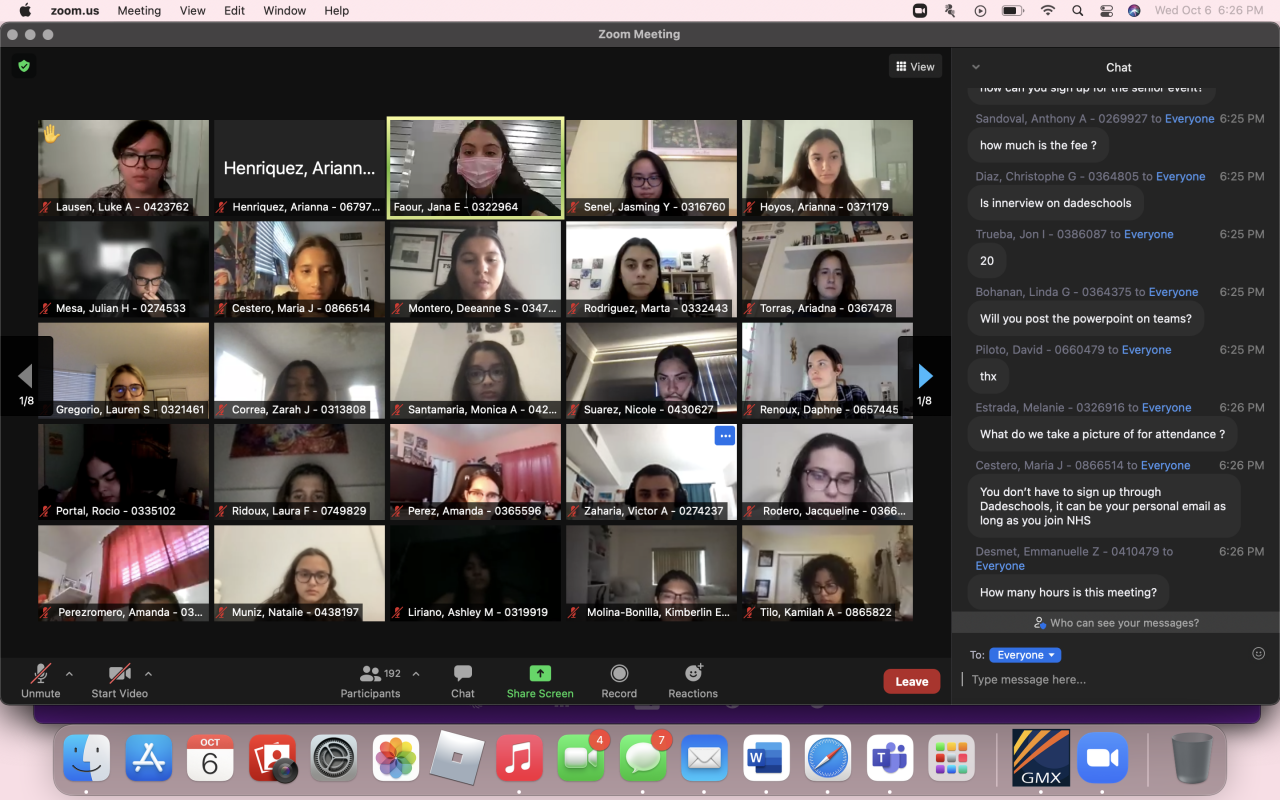Select Renoux, Daphne's video tile

pos(827,370)
